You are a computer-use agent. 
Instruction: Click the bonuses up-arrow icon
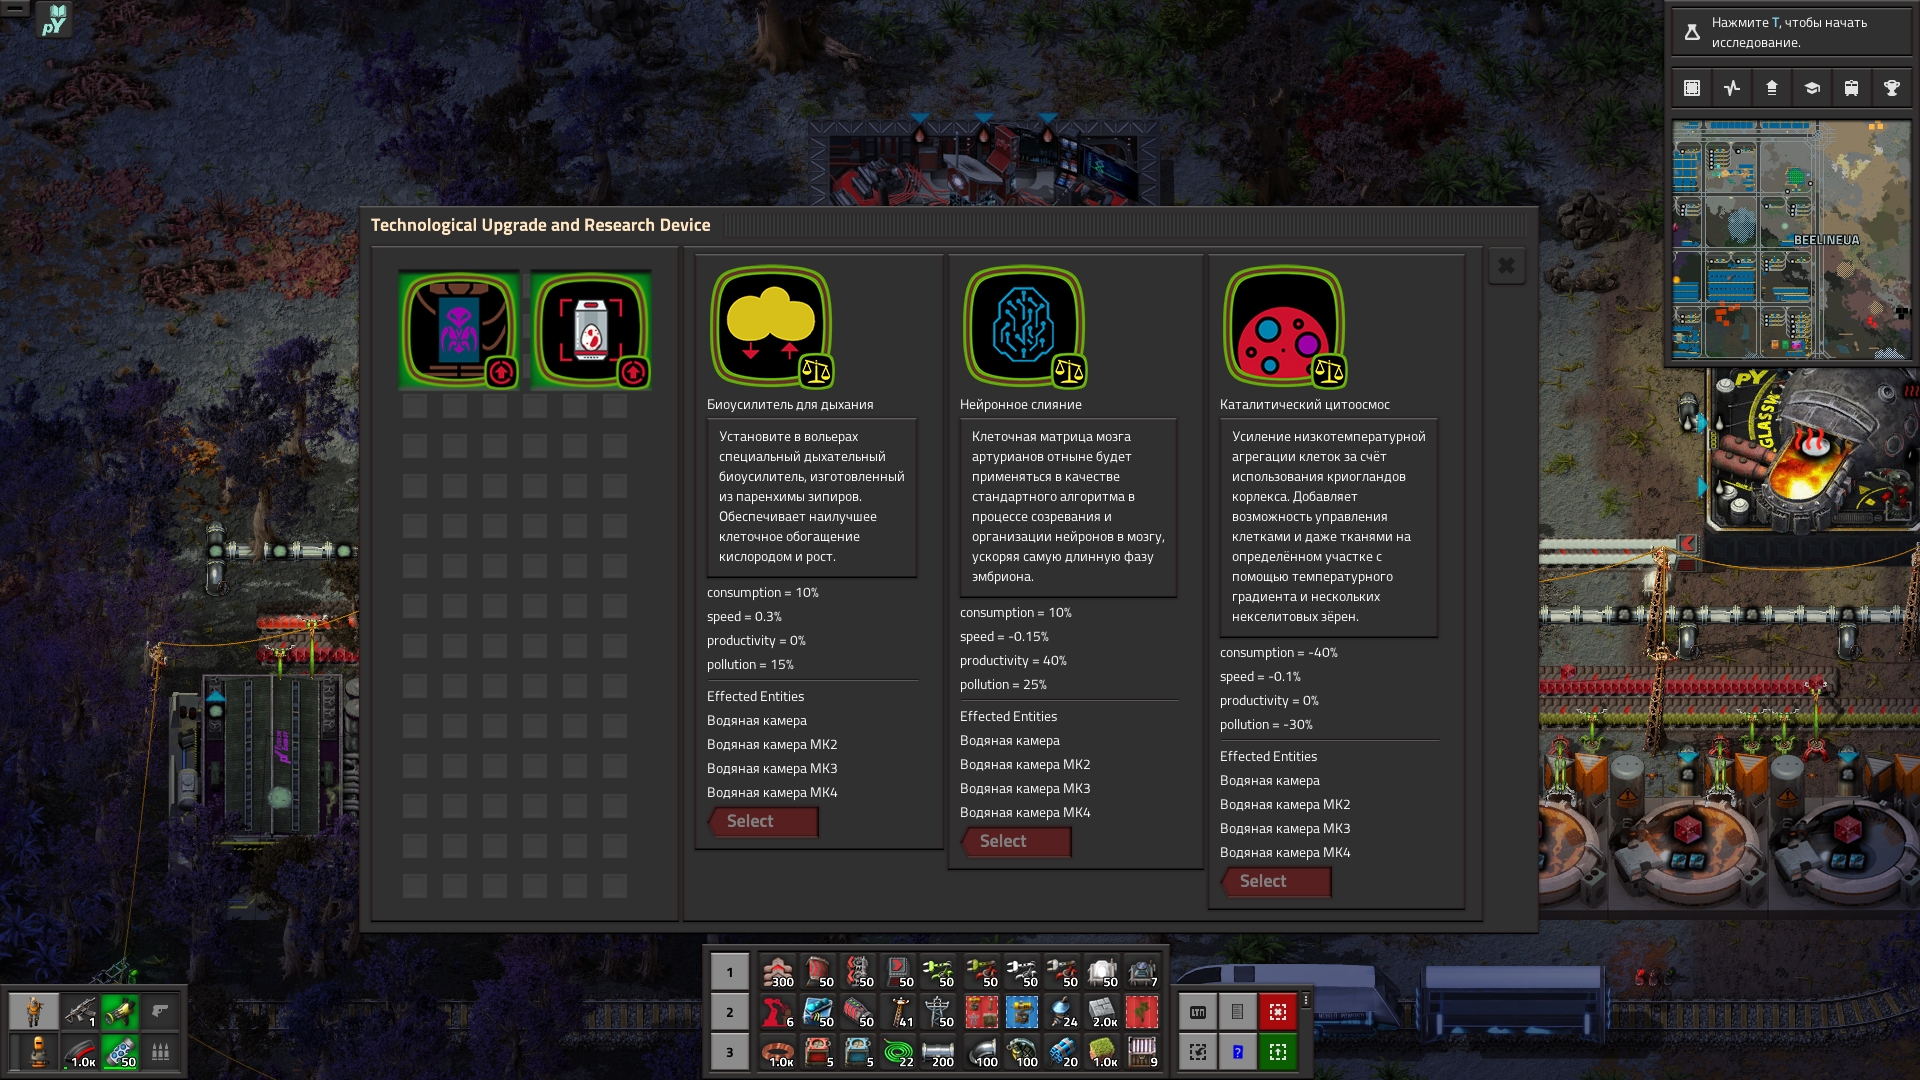(x=1771, y=88)
